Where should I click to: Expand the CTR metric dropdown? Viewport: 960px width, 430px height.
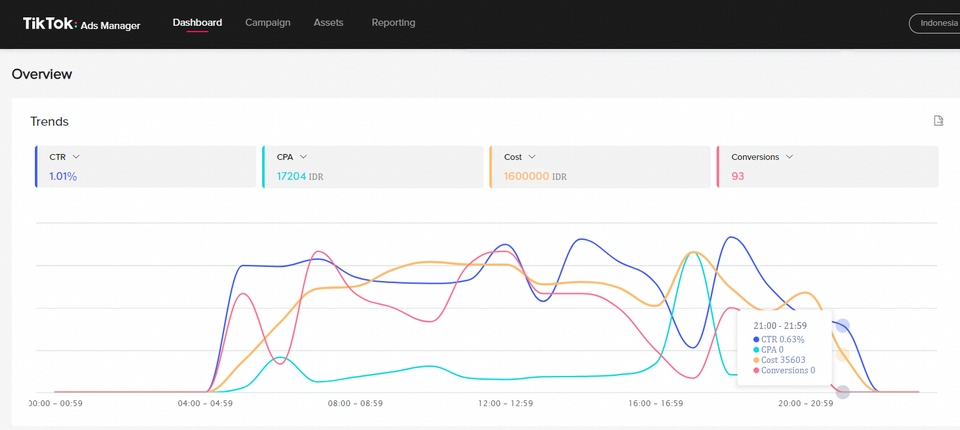point(76,157)
